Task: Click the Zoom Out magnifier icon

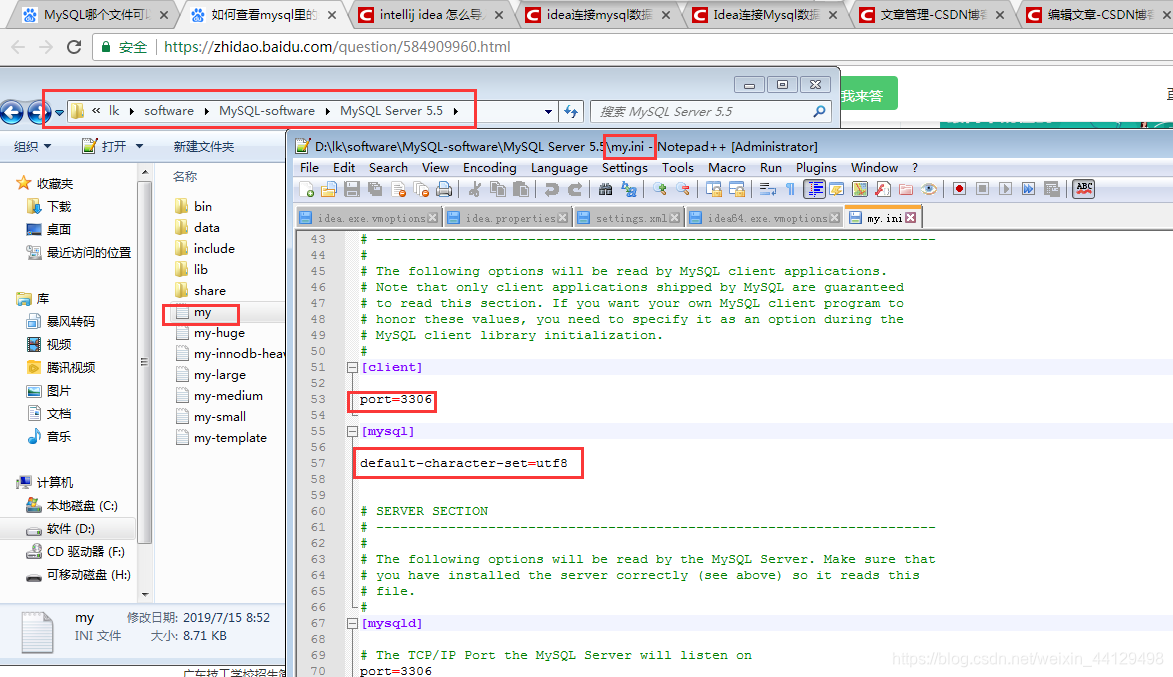Action: (683, 189)
